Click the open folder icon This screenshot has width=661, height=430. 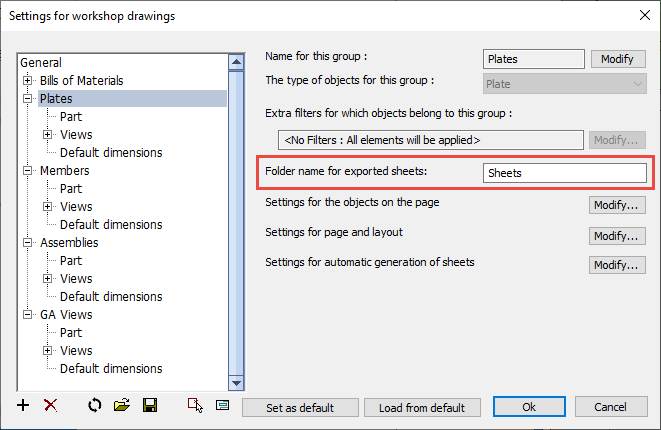tap(122, 406)
